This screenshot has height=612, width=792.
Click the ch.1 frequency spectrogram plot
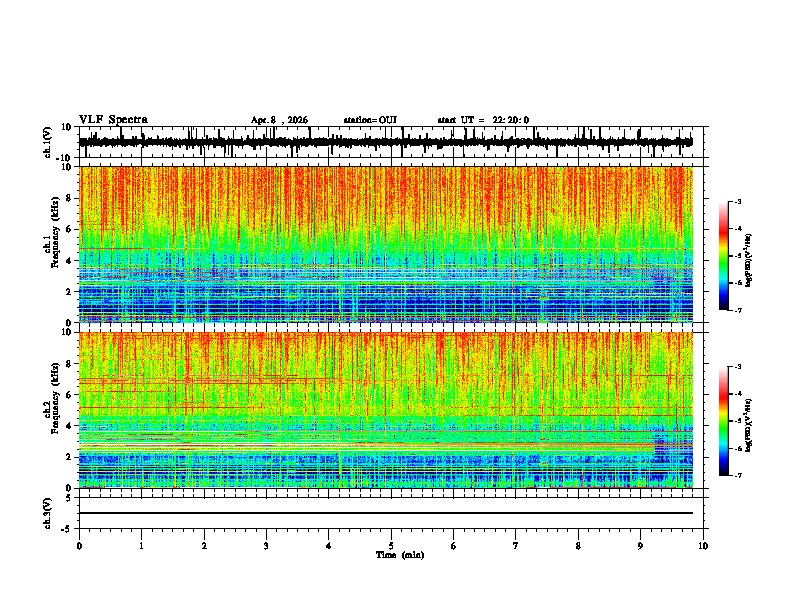click(x=386, y=244)
